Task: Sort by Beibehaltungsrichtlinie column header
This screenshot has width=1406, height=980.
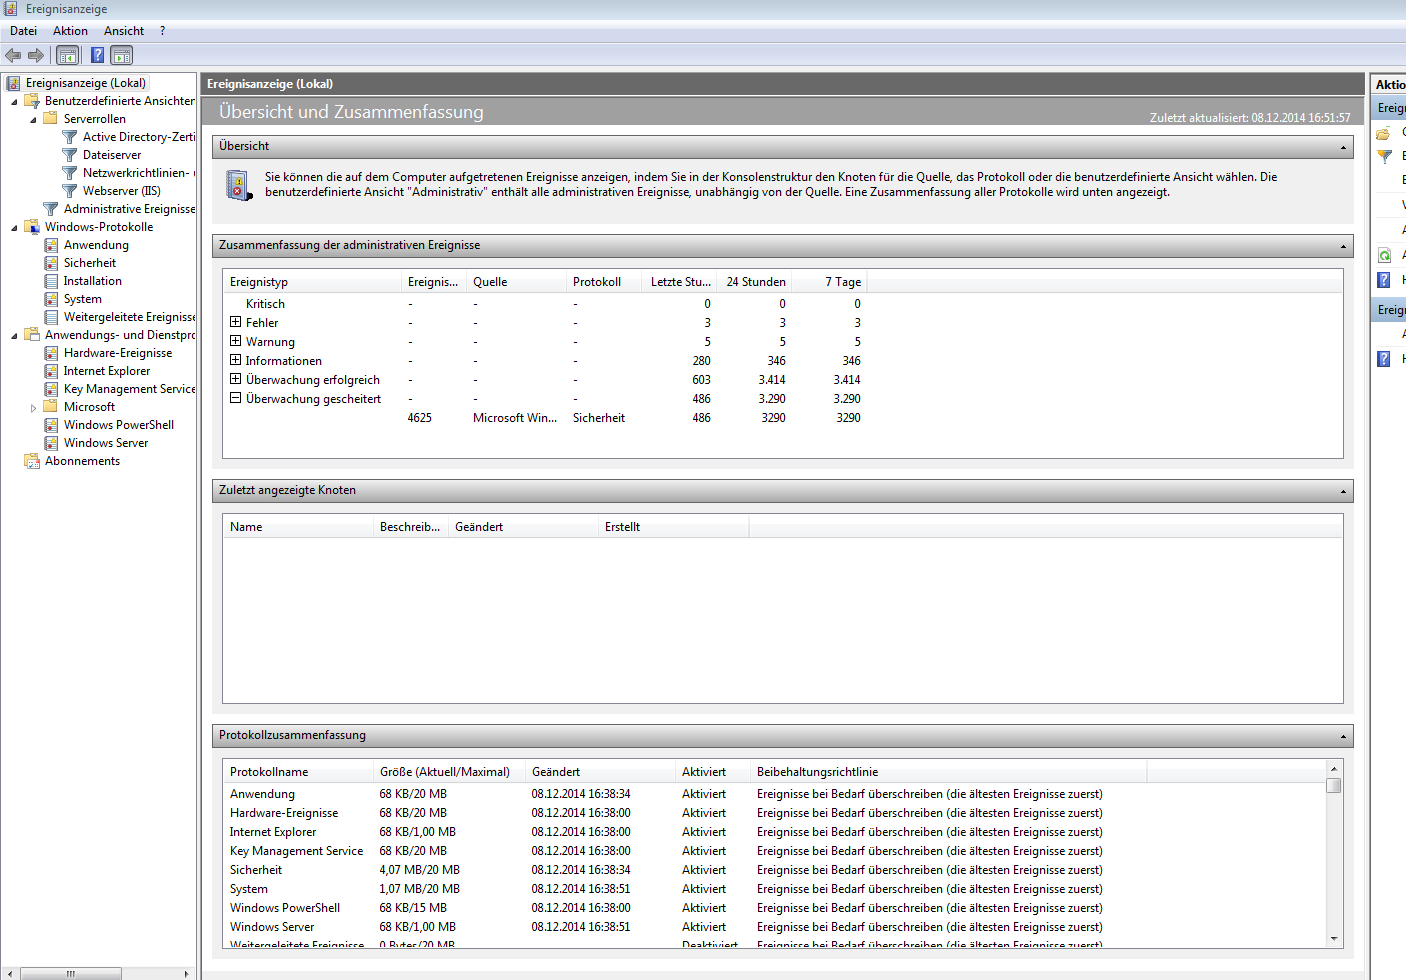Action: tap(947, 772)
